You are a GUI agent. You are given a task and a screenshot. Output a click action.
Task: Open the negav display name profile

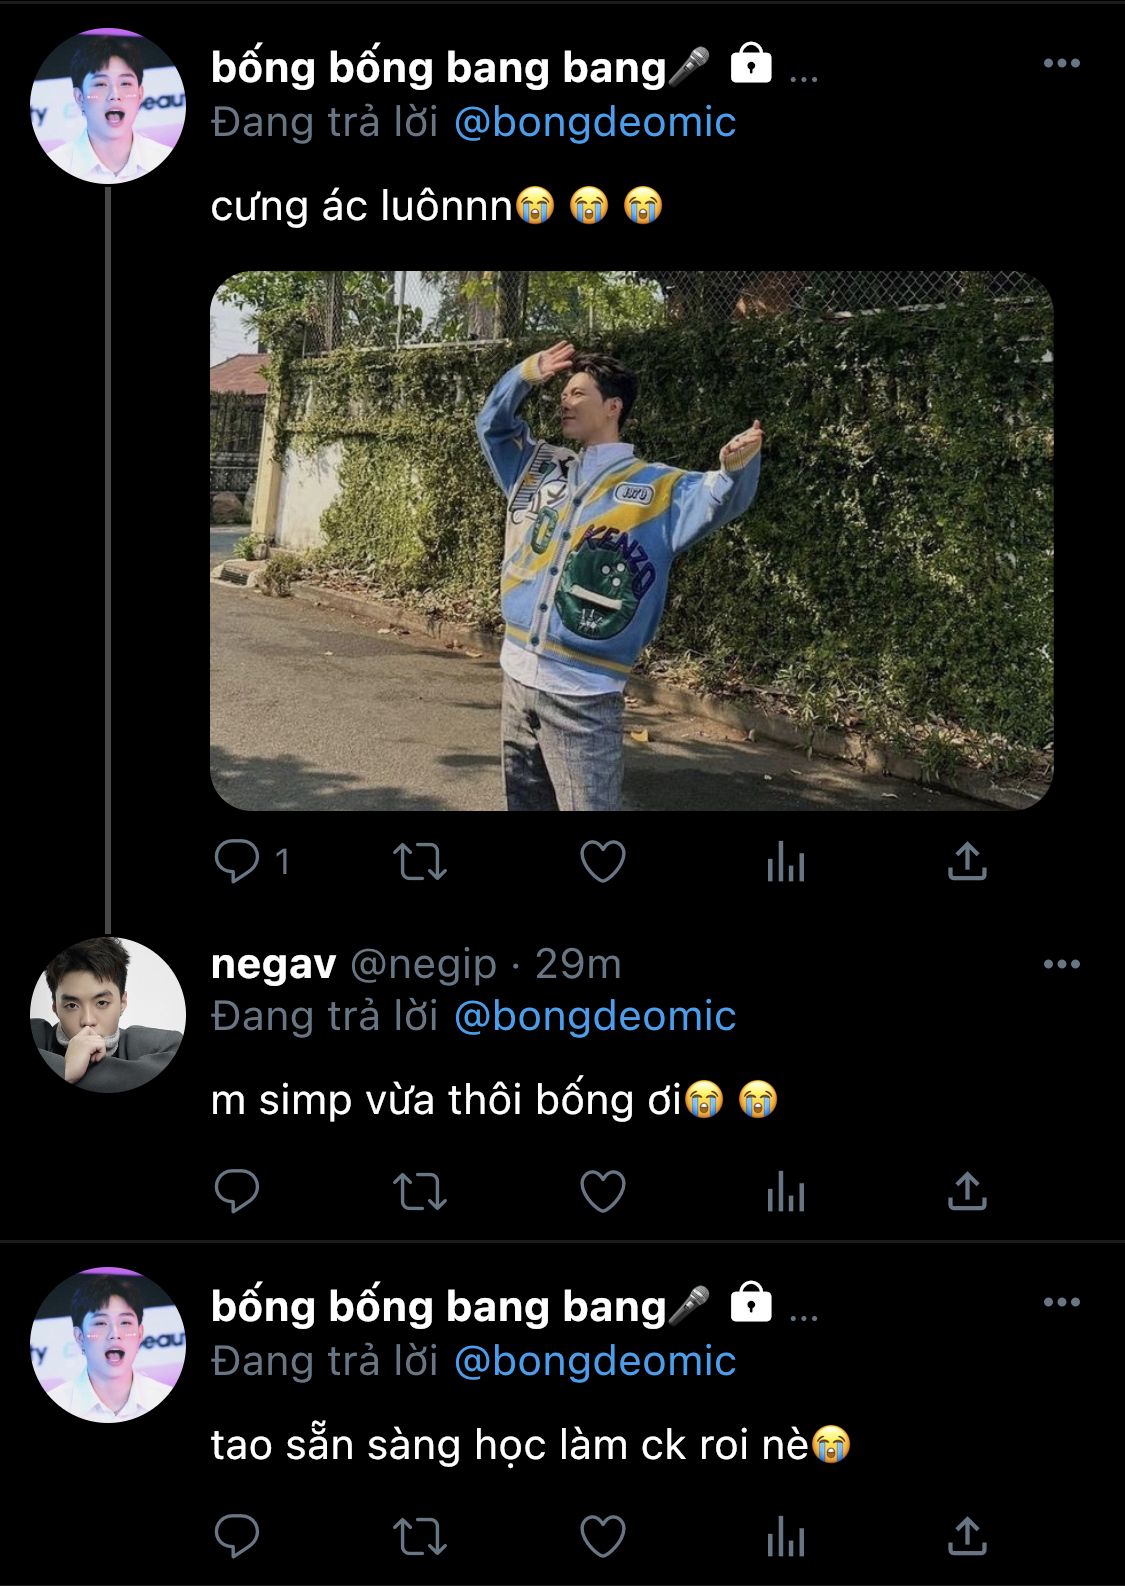click(x=273, y=965)
